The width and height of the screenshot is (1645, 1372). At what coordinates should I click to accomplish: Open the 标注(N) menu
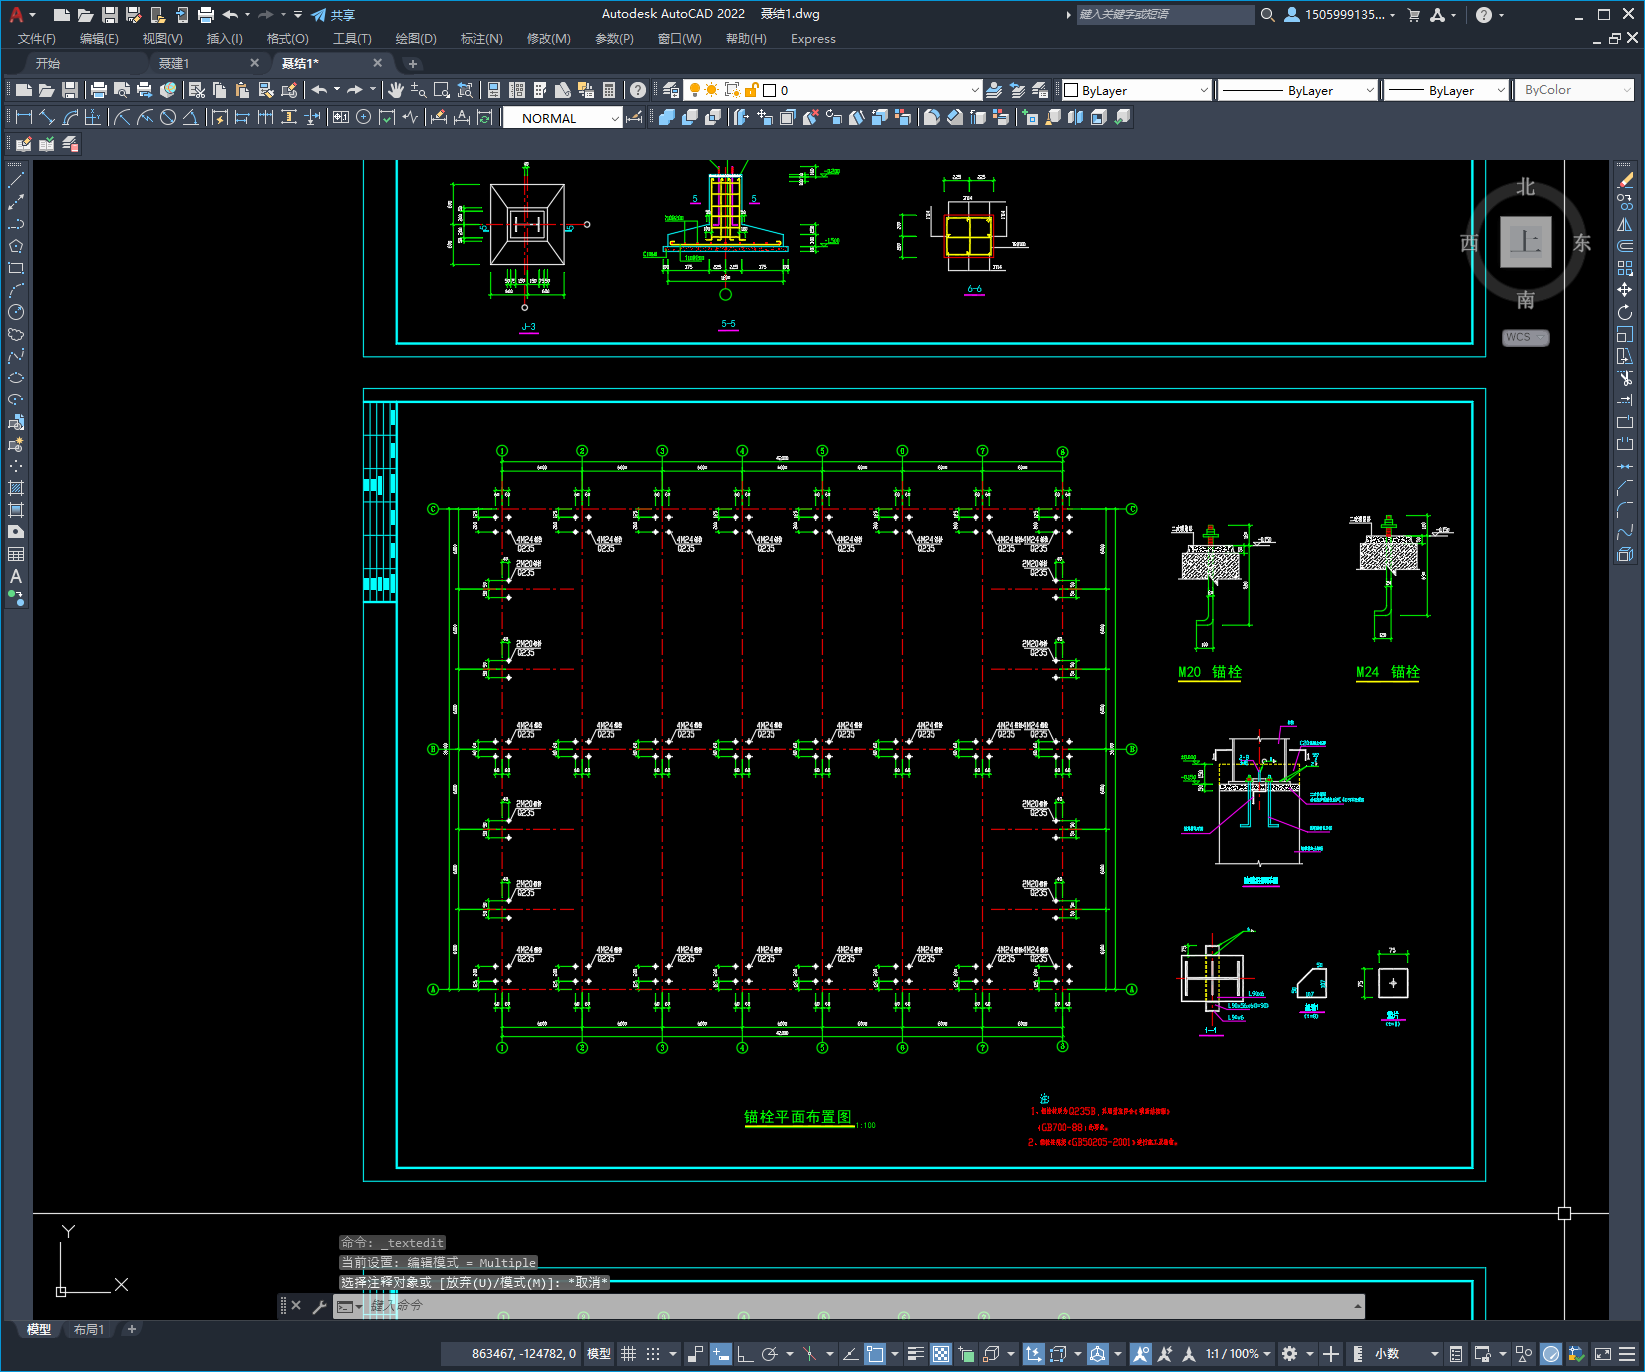pos(481,39)
